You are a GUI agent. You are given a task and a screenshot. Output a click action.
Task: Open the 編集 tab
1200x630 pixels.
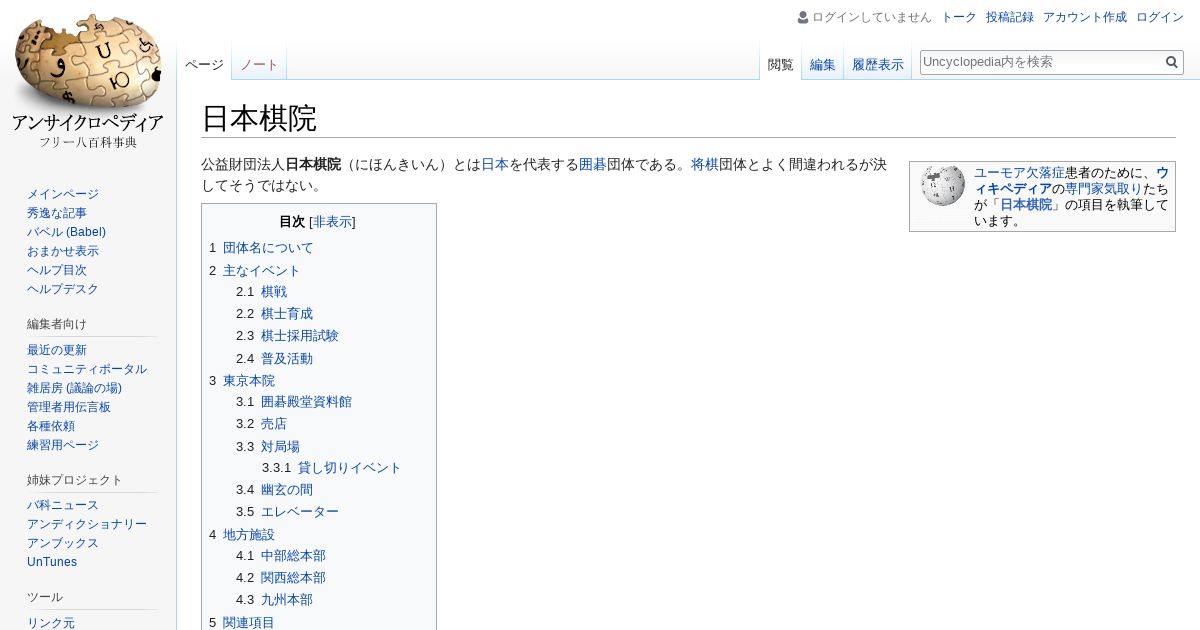(823, 65)
